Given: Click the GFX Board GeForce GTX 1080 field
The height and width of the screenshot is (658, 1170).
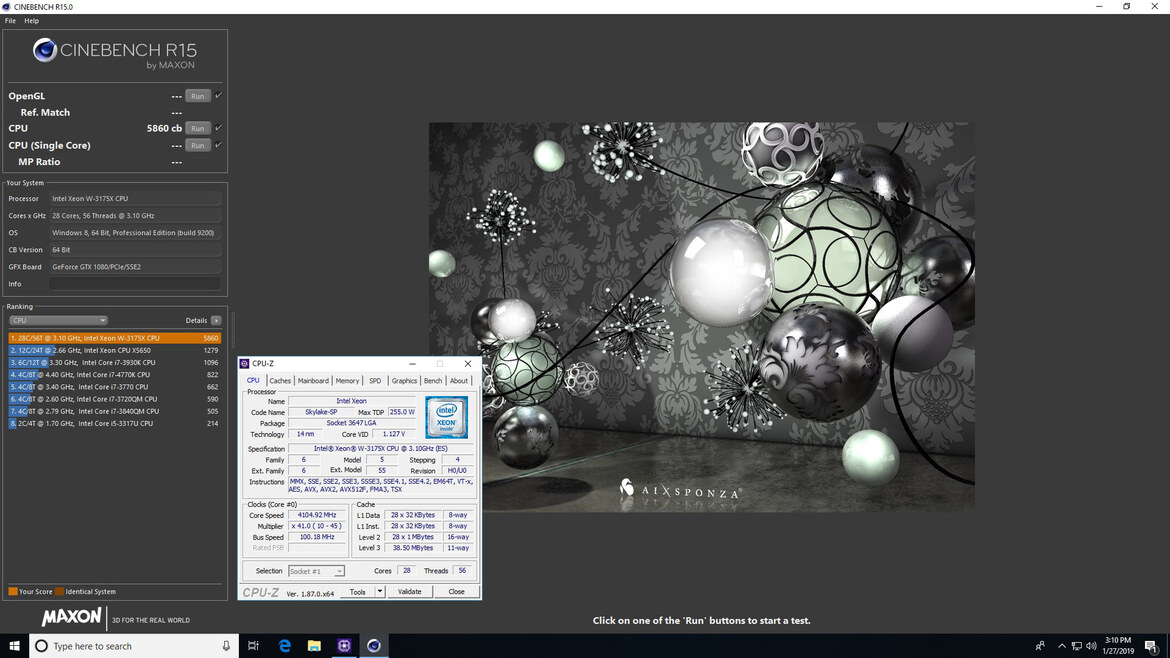Looking at the screenshot, I should click(135, 267).
